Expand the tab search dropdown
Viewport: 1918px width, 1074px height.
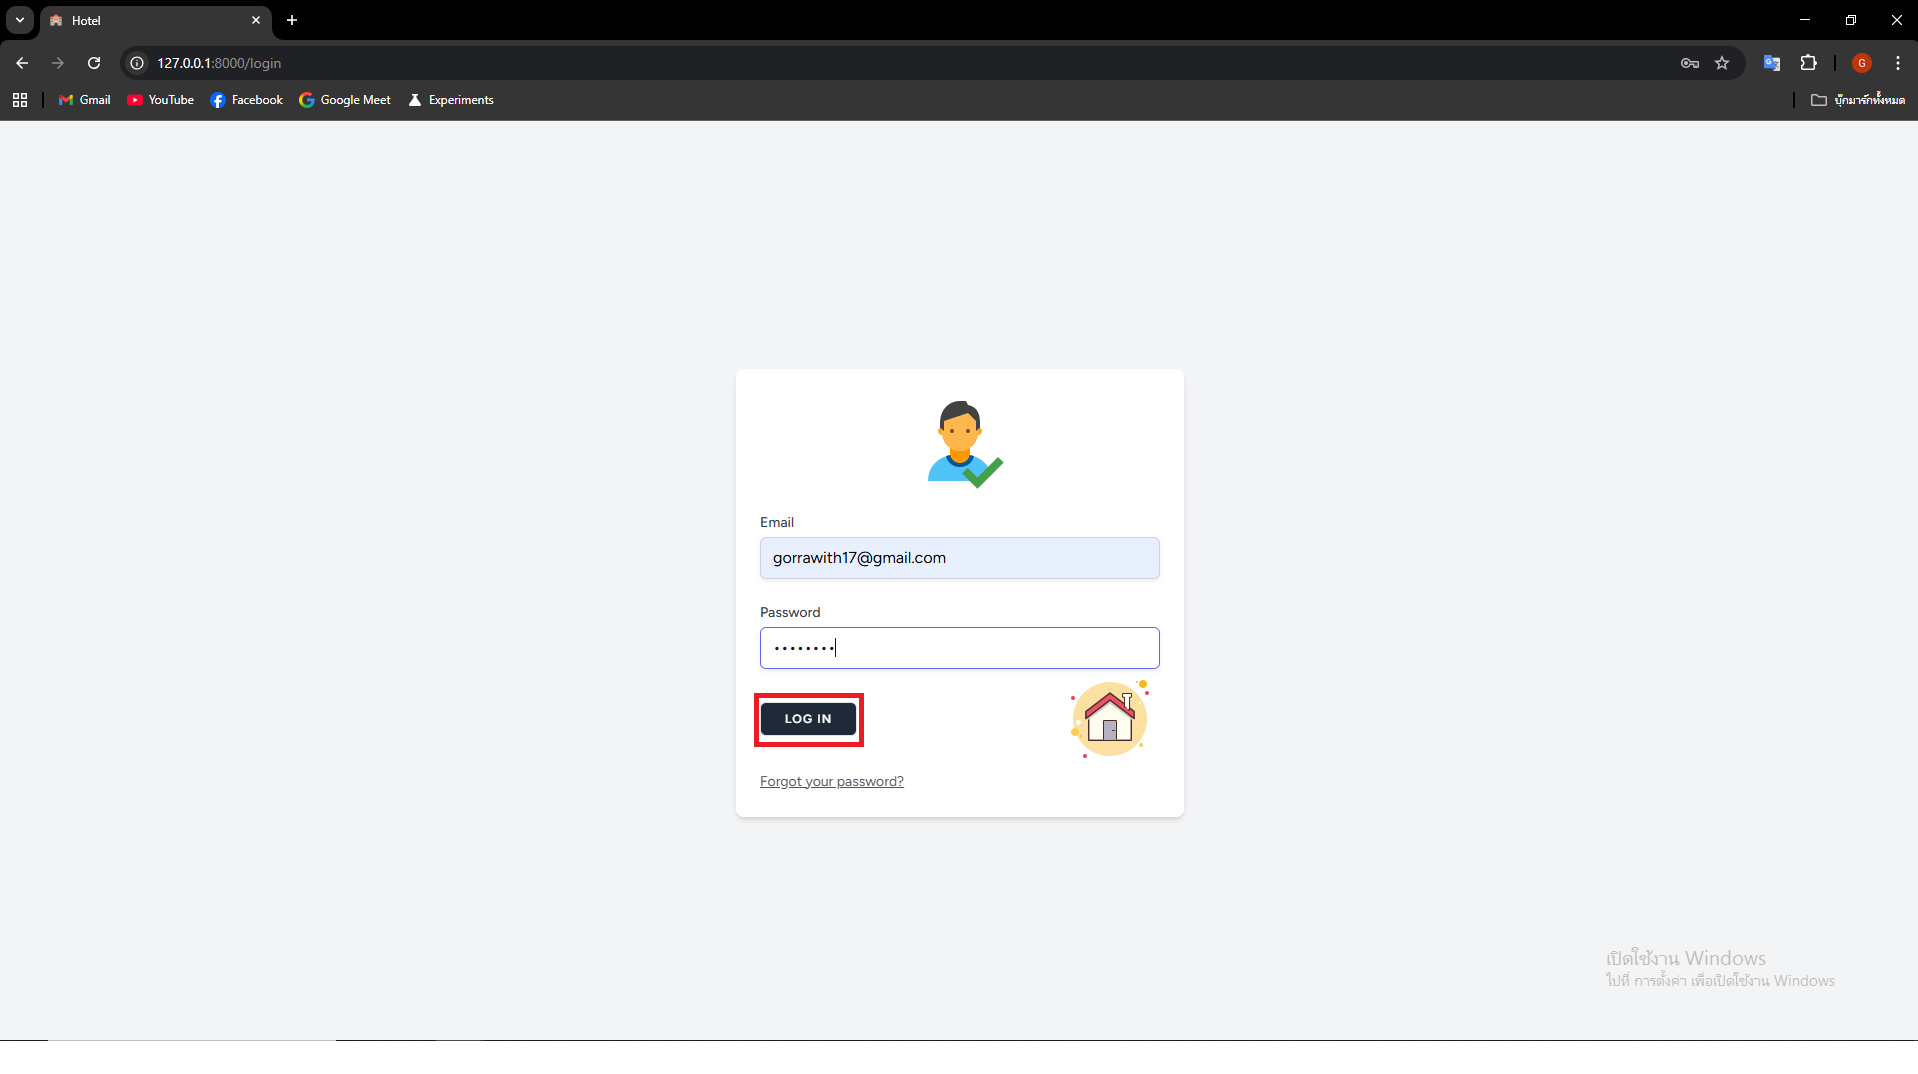pyautogui.click(x=20, y=20)
